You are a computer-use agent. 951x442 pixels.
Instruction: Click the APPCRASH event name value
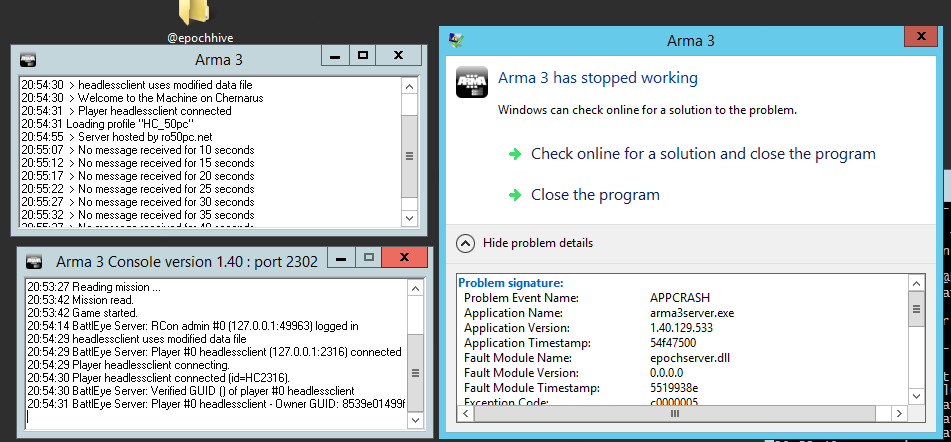coord(679,298)
